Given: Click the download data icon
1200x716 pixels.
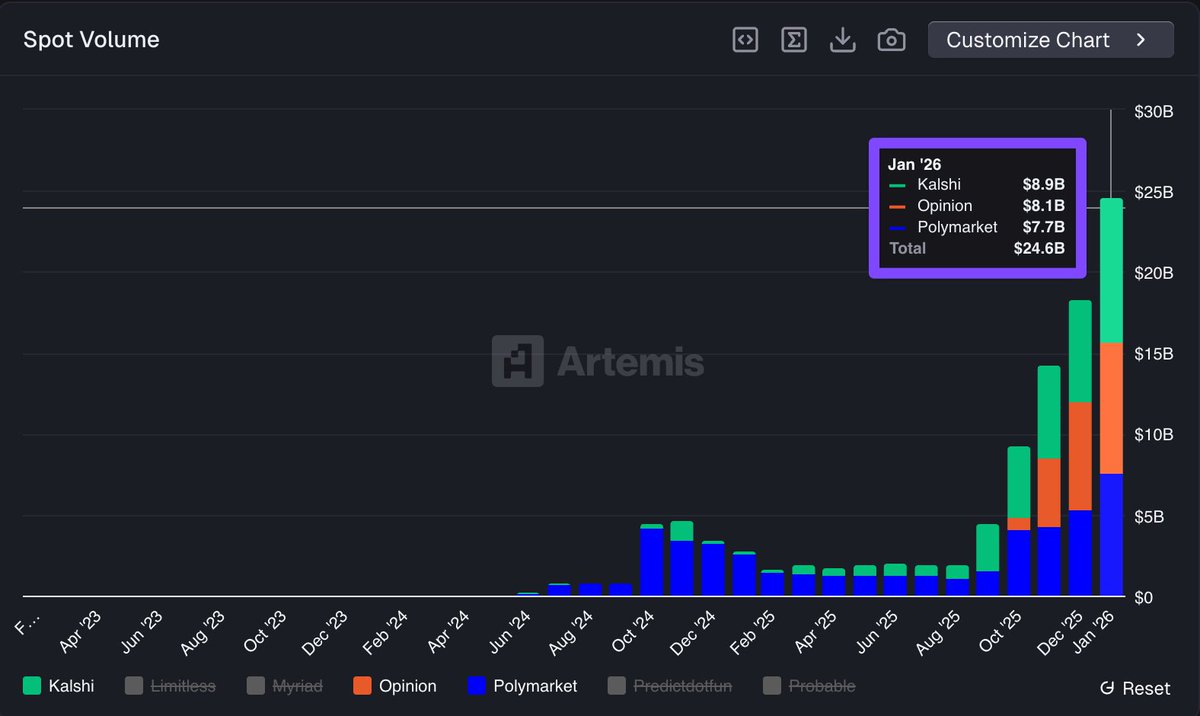Looking at the screenshot, I should pos(842,40).
